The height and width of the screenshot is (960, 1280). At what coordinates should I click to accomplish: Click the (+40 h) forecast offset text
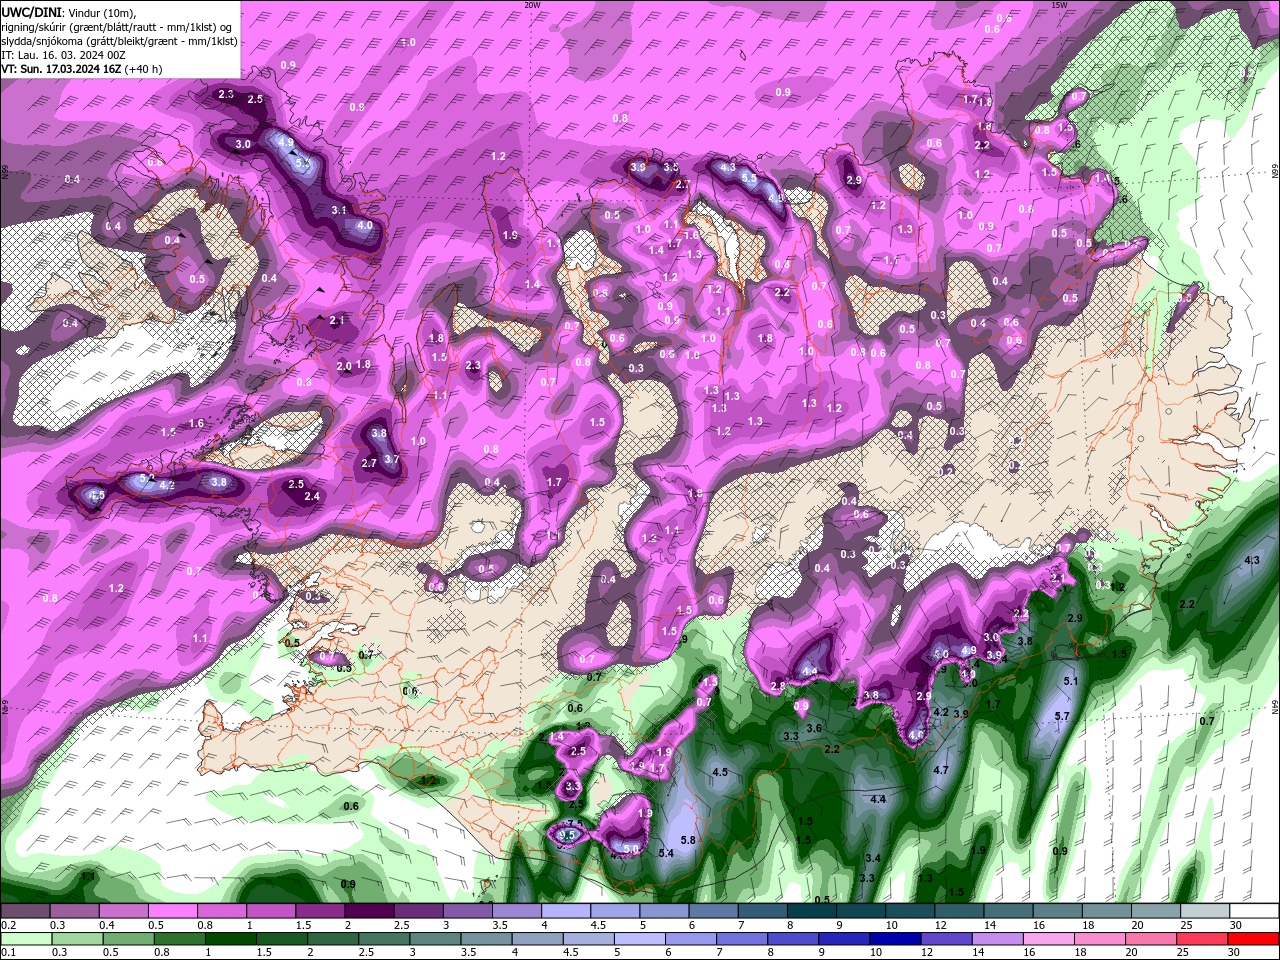pos(144,69)
